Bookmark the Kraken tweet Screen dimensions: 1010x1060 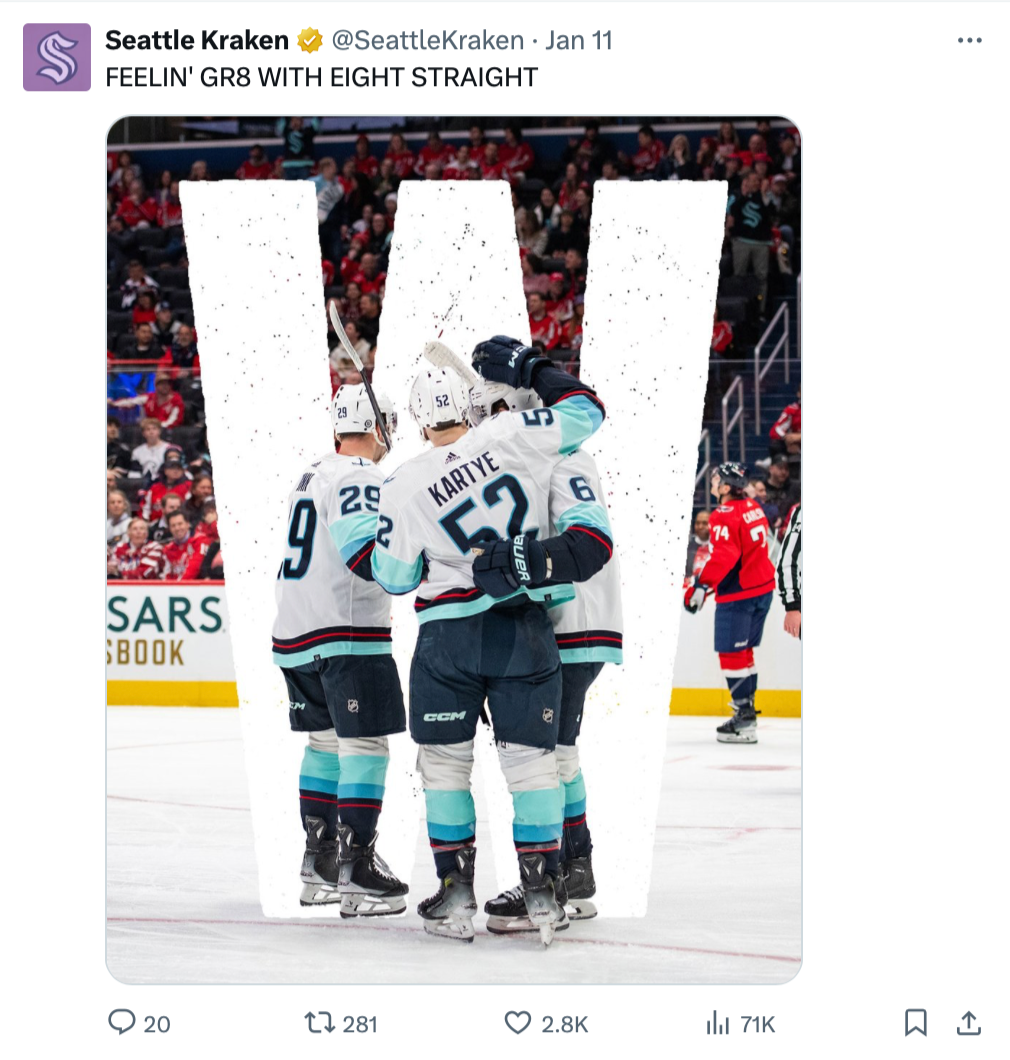click(x=915, y=1023)
